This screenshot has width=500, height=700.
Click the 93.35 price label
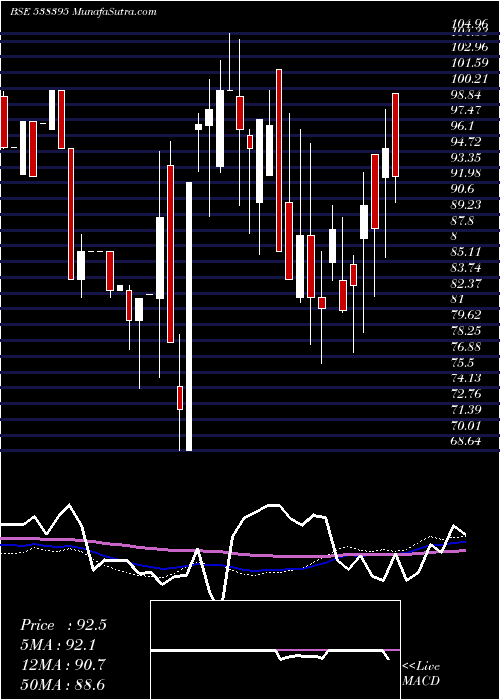click(466, 158)
